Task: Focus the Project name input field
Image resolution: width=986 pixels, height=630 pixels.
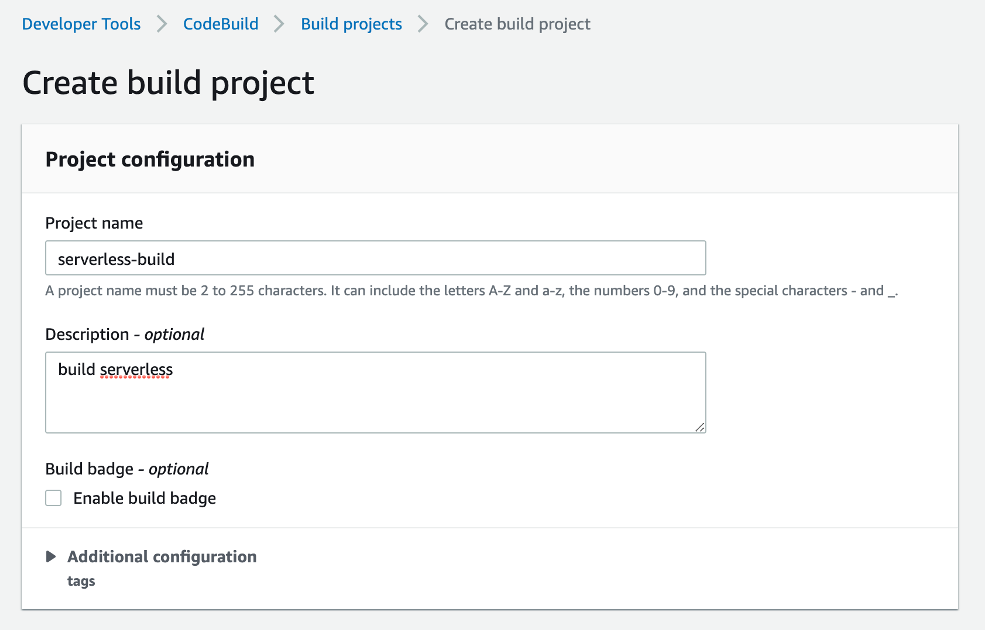Action: [375, 258]
